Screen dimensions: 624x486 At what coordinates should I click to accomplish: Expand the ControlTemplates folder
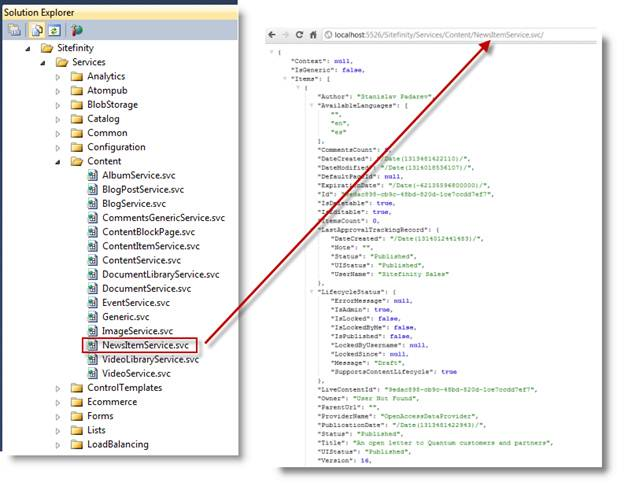(x=58, y=388)
